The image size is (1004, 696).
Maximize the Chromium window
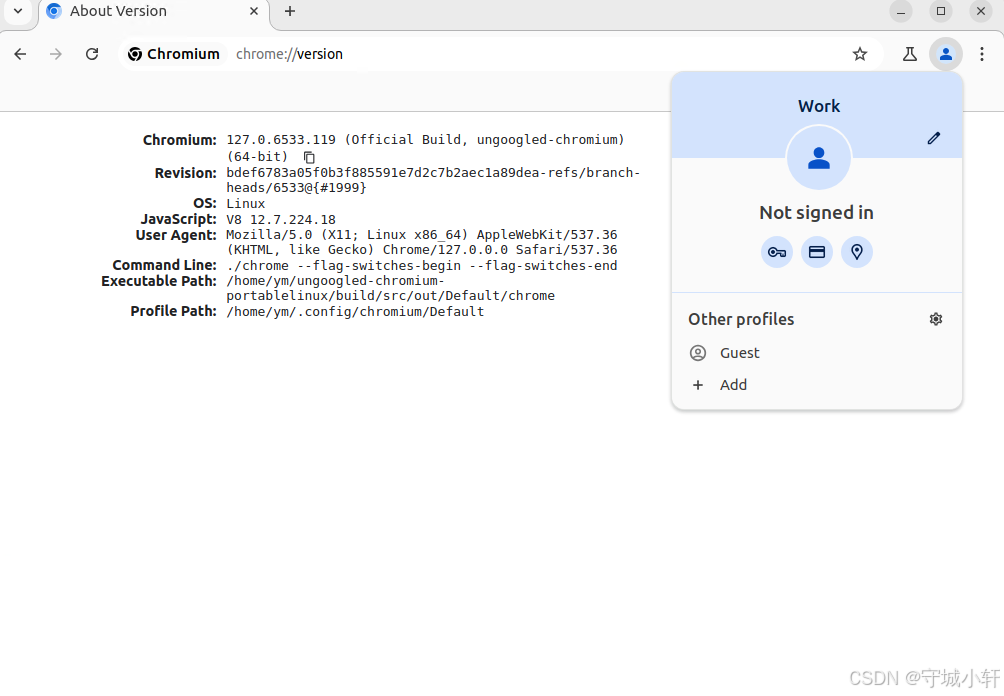point(941,12)
